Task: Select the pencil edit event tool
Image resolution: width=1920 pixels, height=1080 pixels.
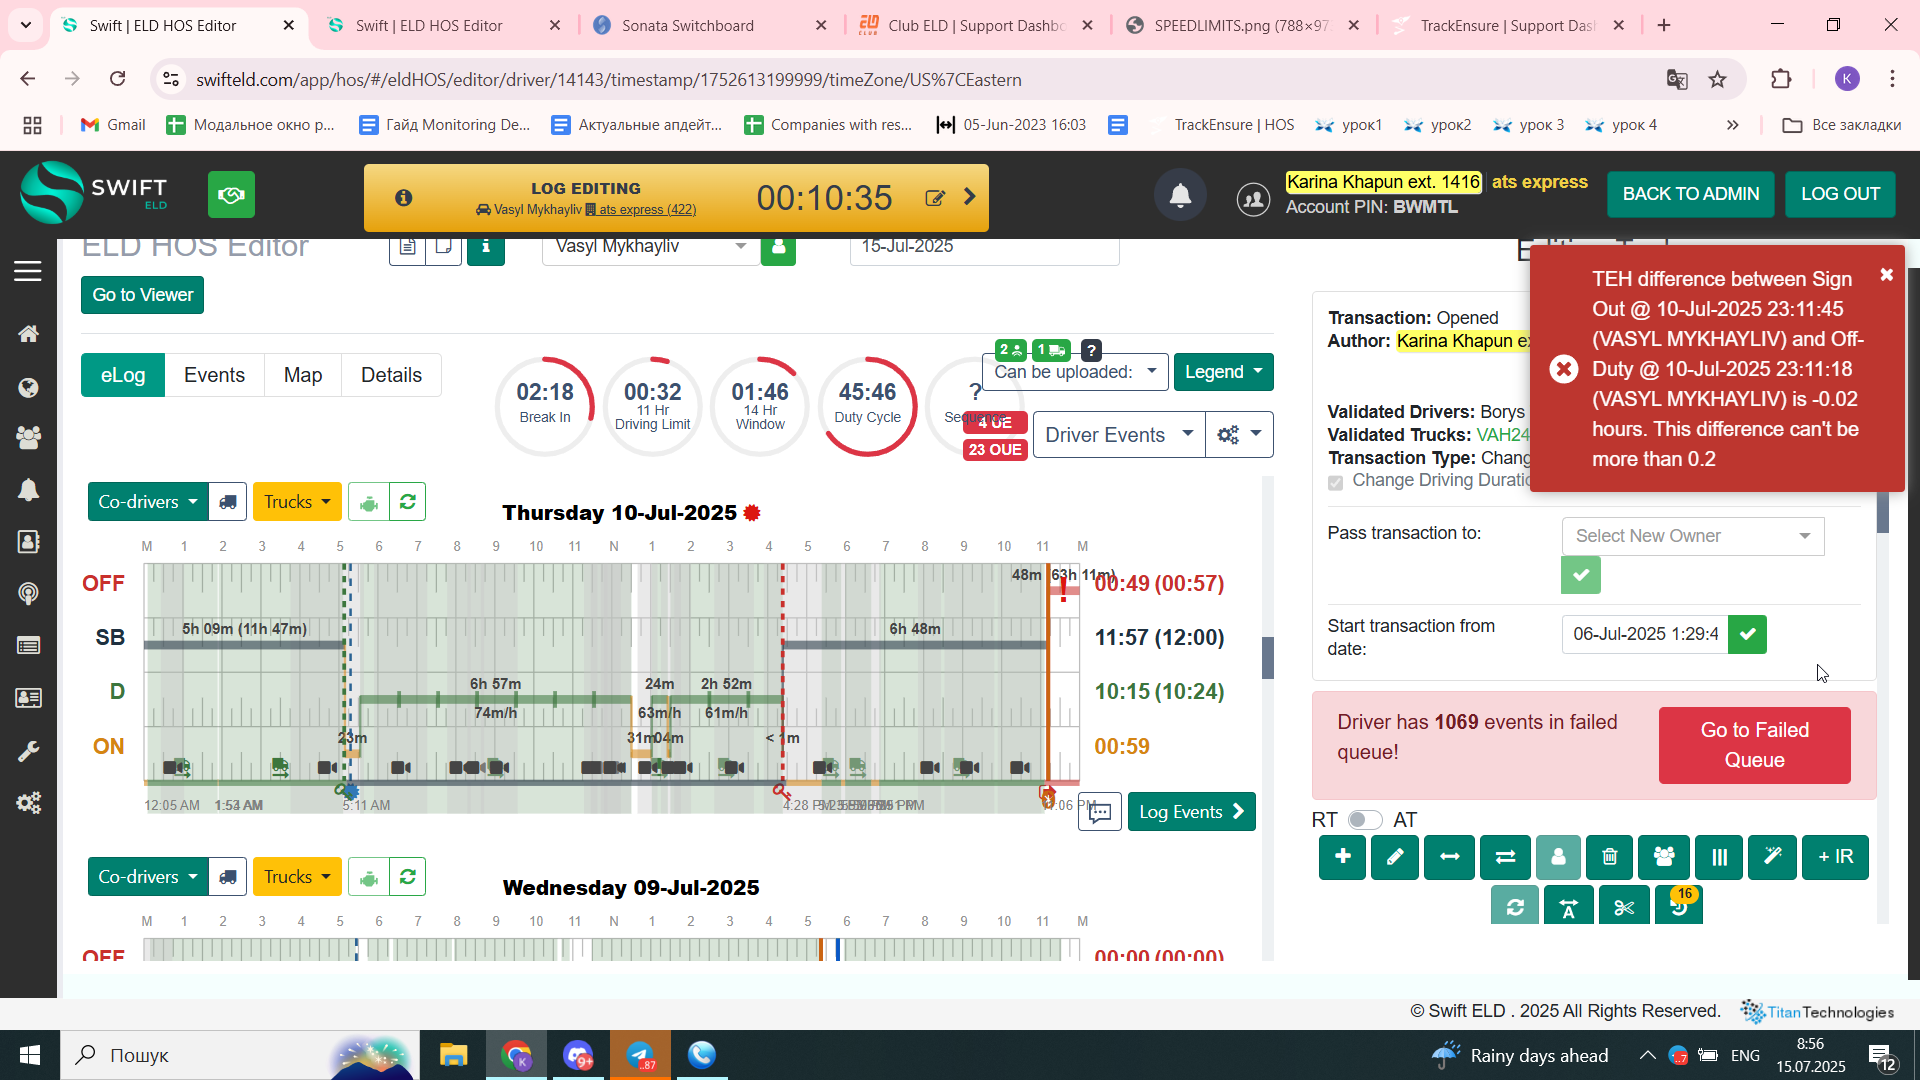Action: coord(1395,857)
